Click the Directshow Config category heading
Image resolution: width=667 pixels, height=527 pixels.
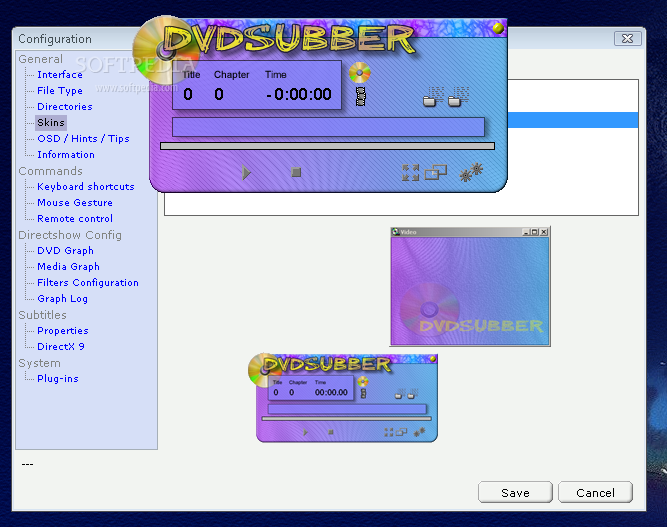point(70,235)
